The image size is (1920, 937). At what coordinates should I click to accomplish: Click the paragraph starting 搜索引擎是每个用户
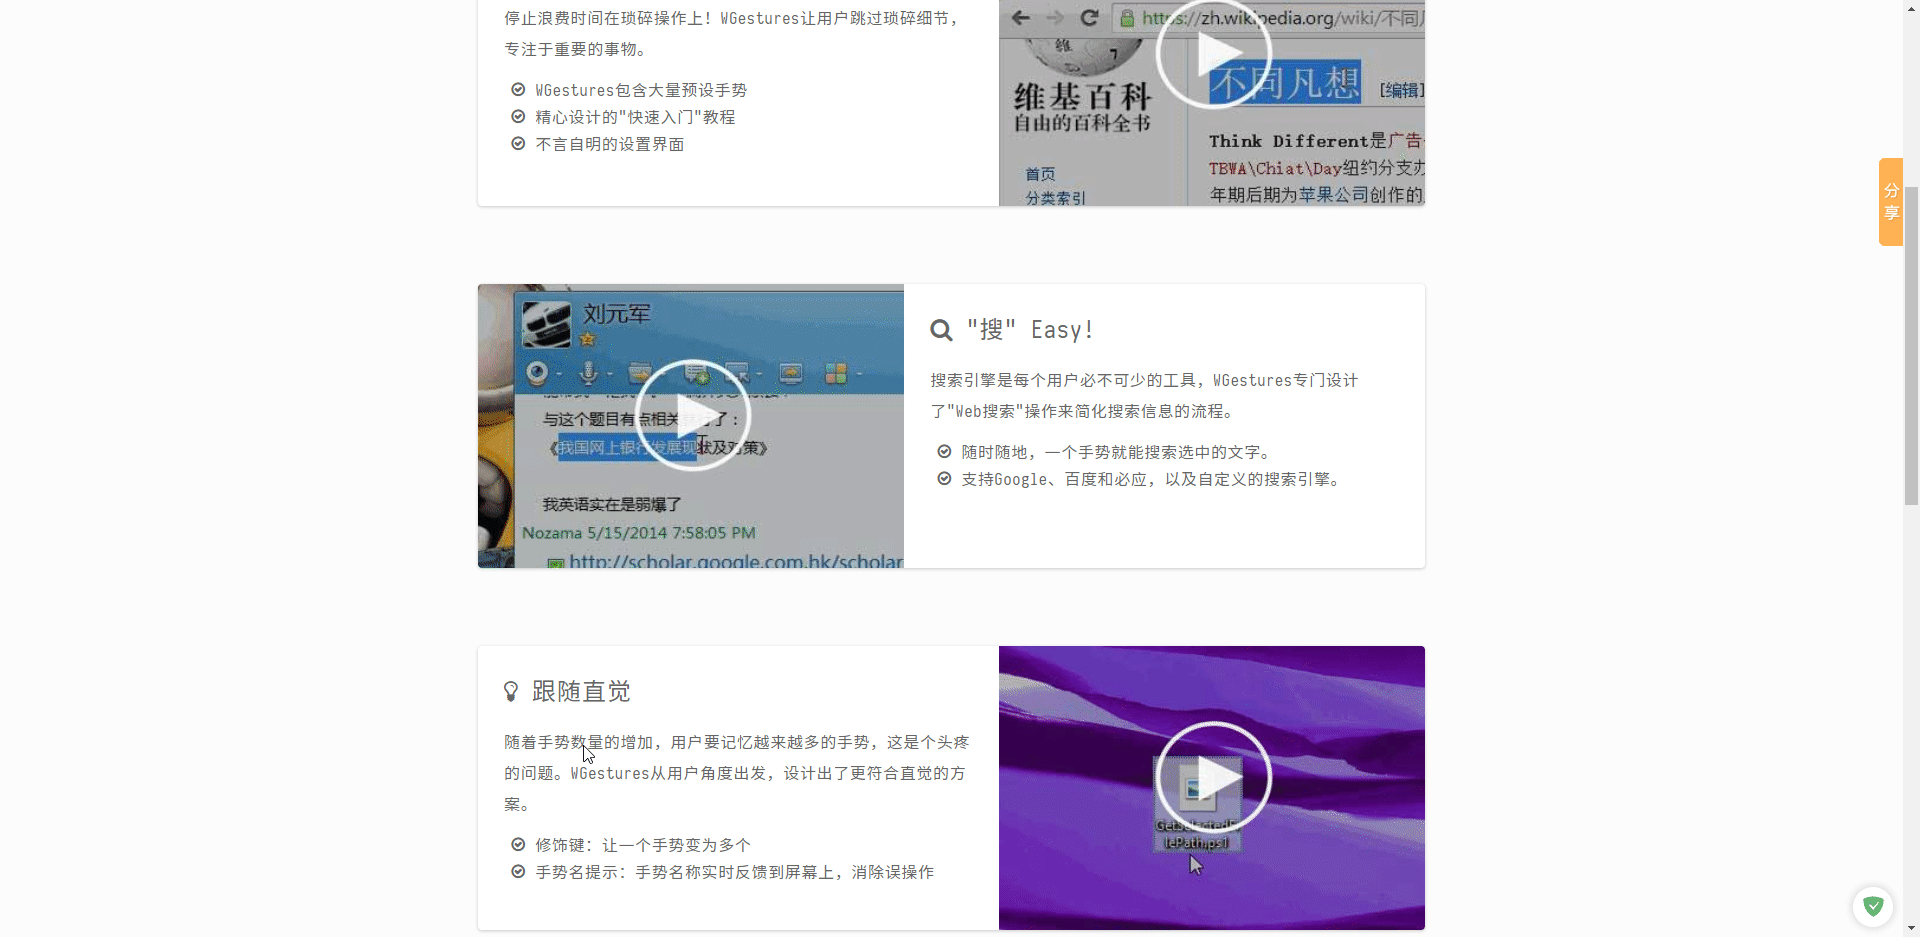point(1144,396)
